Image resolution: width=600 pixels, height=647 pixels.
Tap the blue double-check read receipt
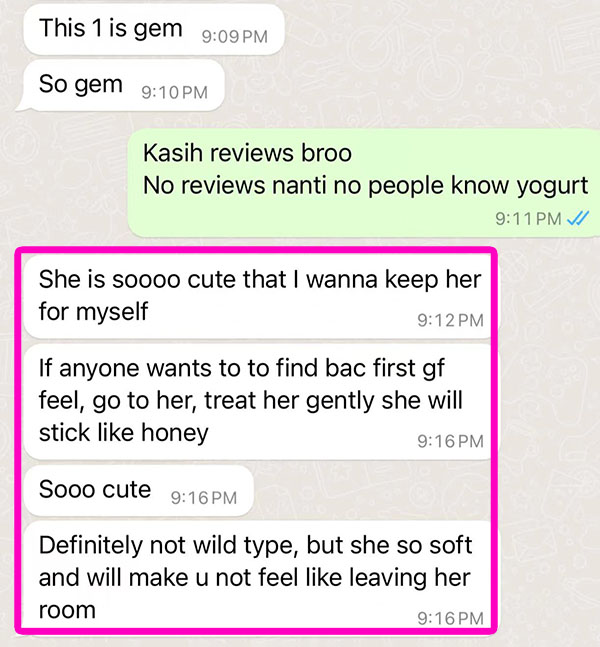click(578, 218)
